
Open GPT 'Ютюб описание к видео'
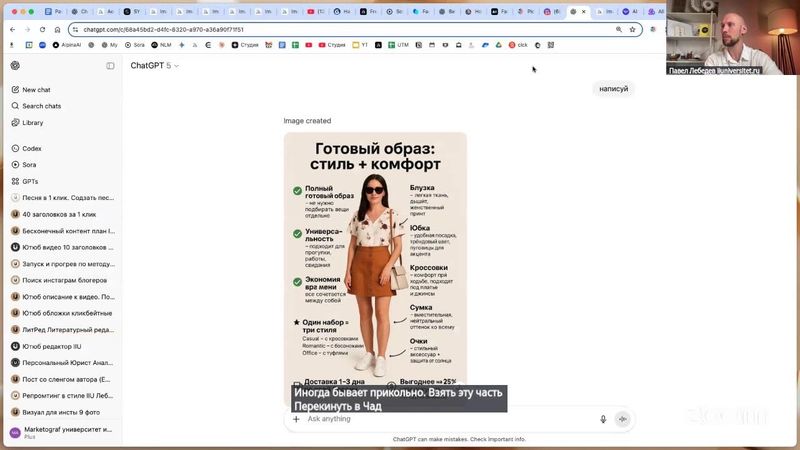[x=63, y=296]
